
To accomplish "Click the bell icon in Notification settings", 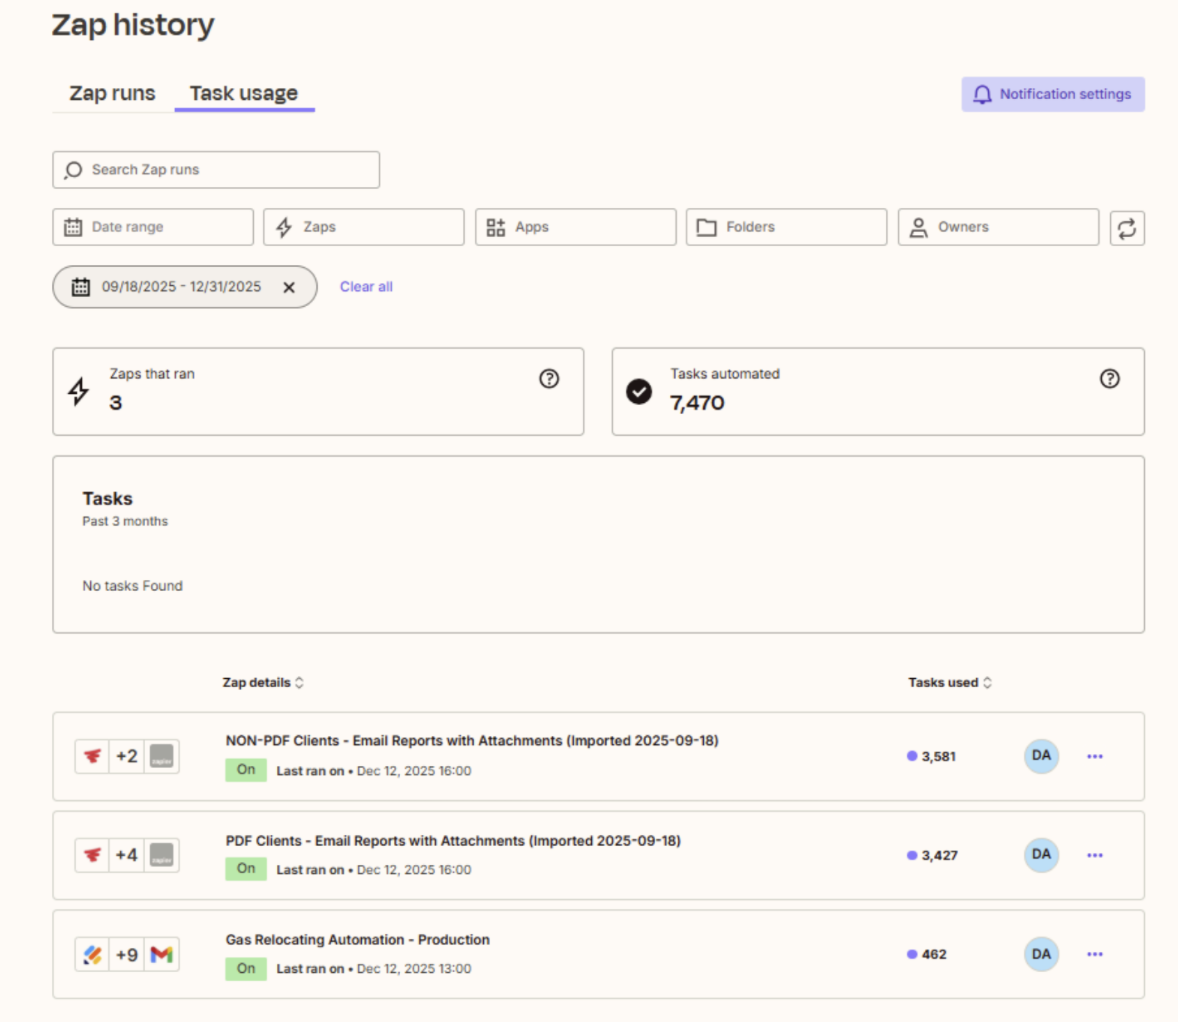I will (982, 95).
